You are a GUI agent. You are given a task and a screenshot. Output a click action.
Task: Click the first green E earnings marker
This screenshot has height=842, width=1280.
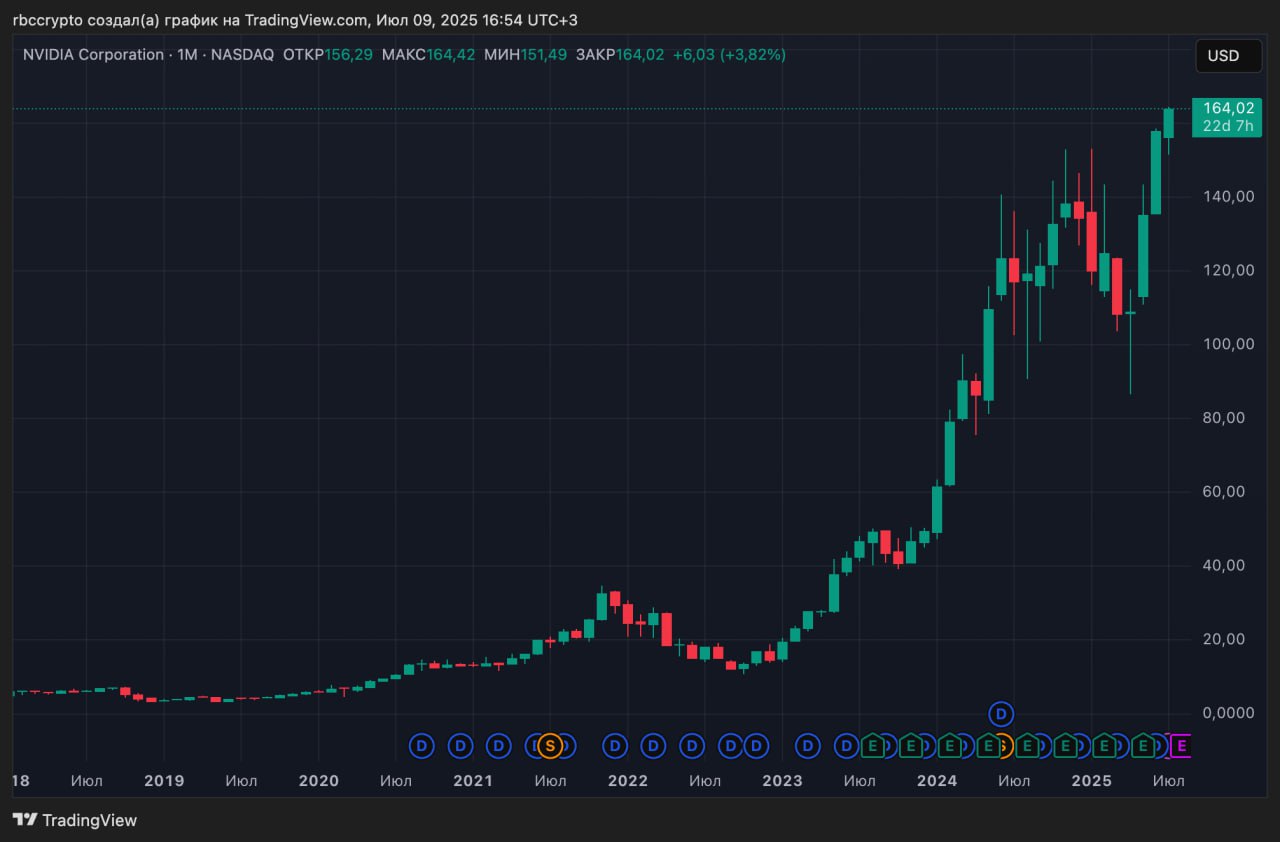click(872, 745)
